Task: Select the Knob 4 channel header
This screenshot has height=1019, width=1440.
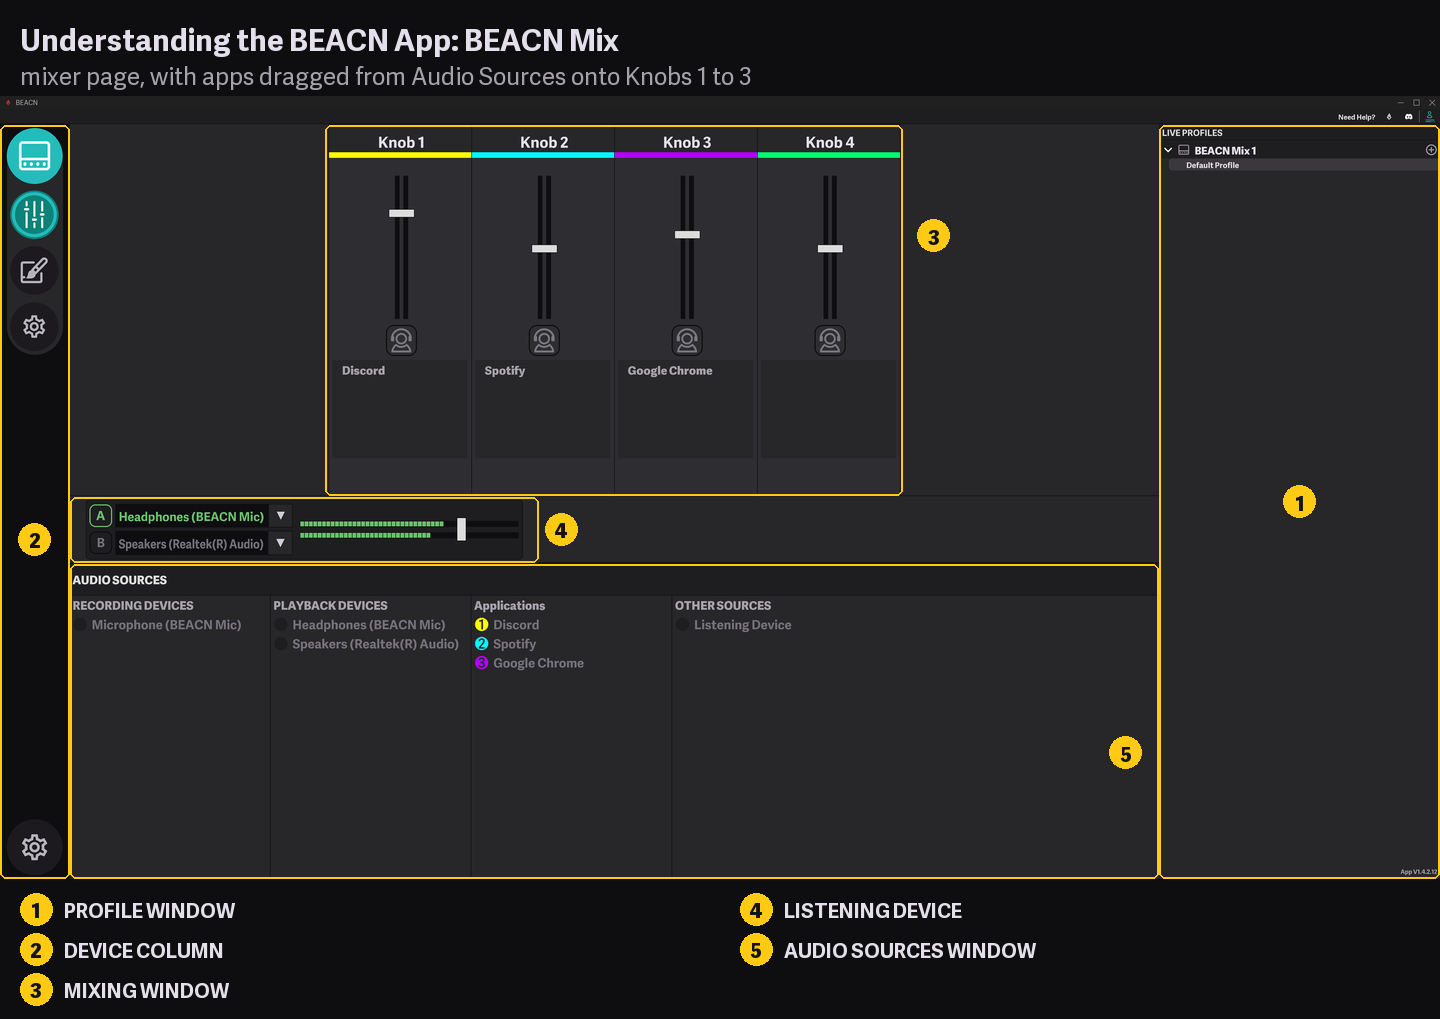Action: click(x=830, y=142)
